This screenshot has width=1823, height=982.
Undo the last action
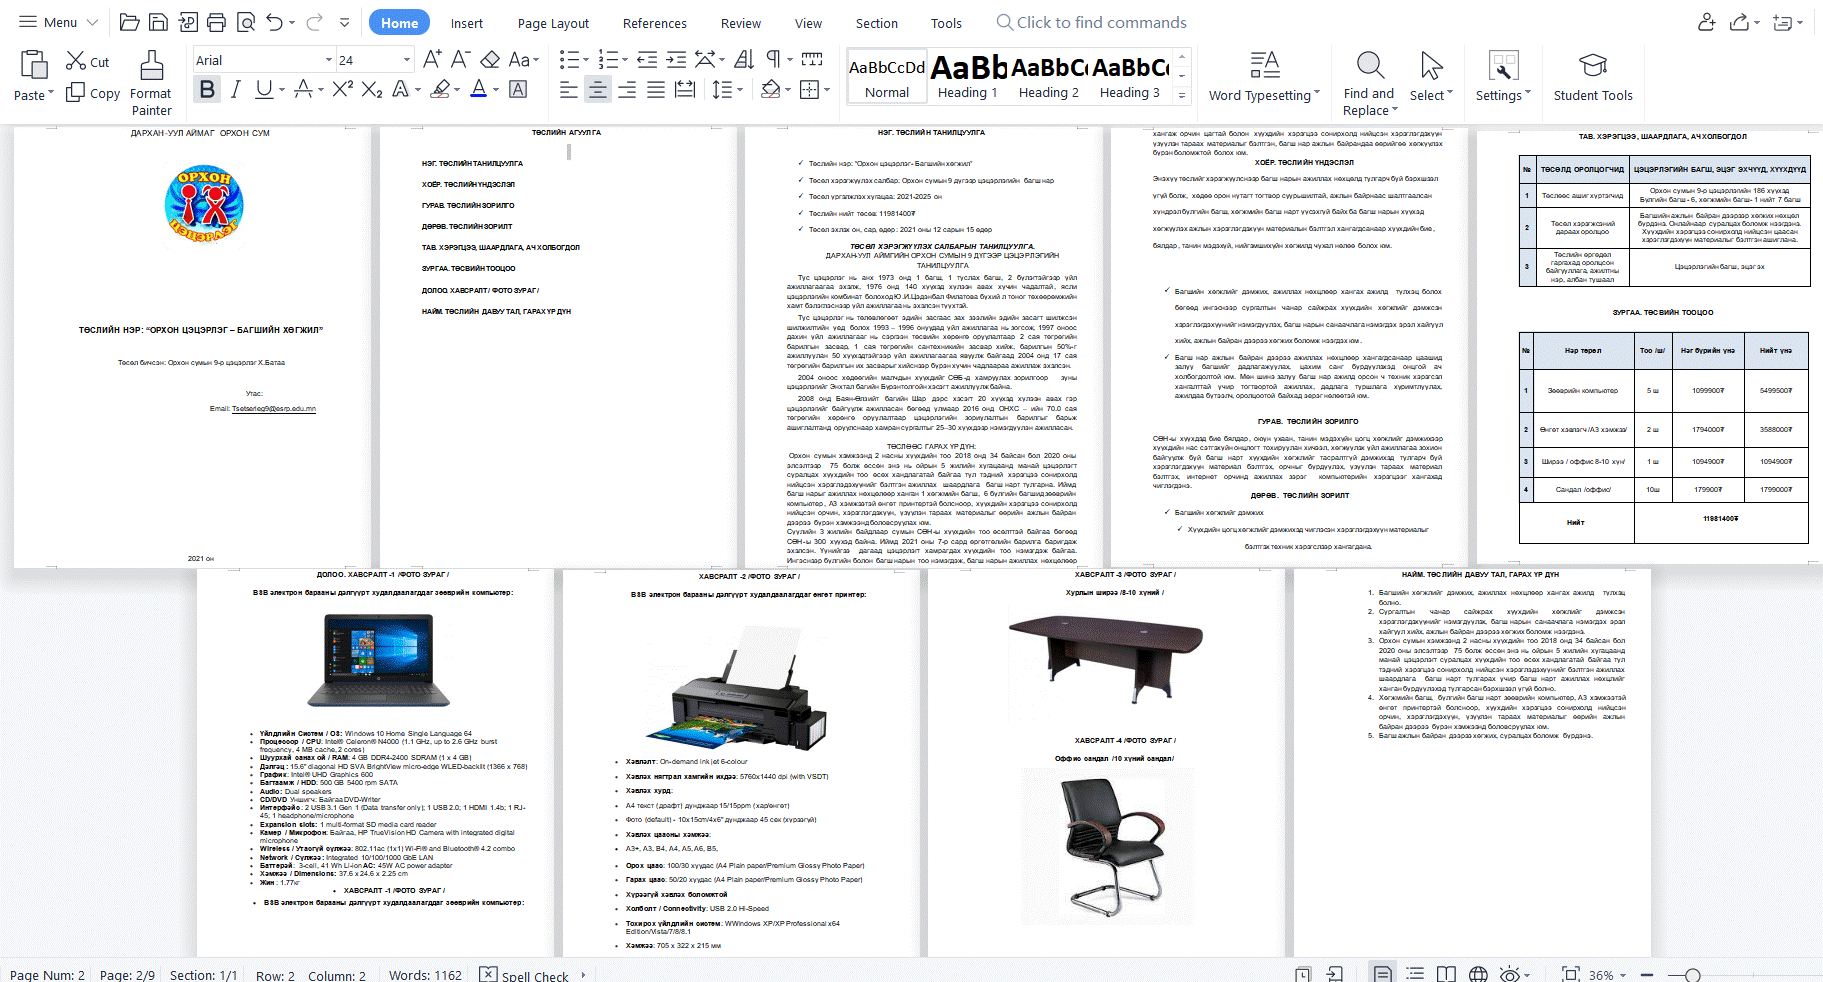click(x=274, y=22)
